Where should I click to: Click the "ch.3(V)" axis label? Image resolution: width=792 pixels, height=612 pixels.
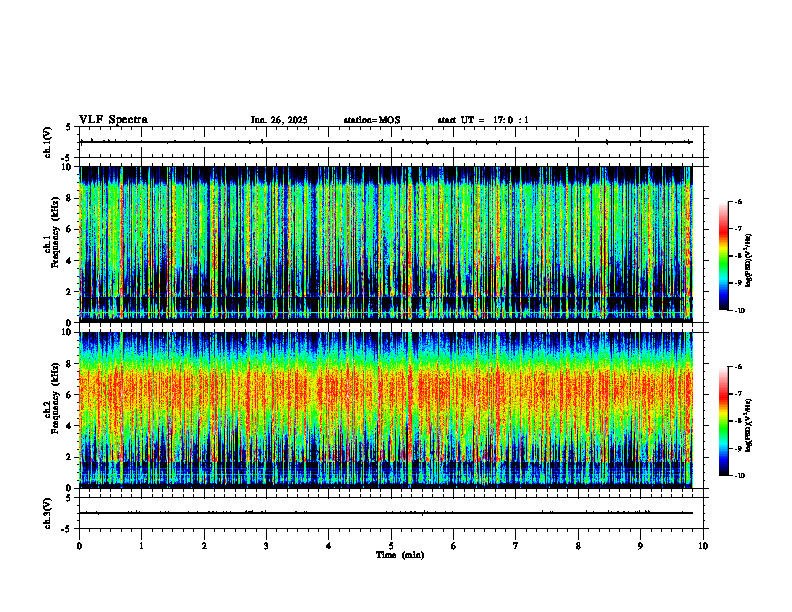(x=47, y=513)
